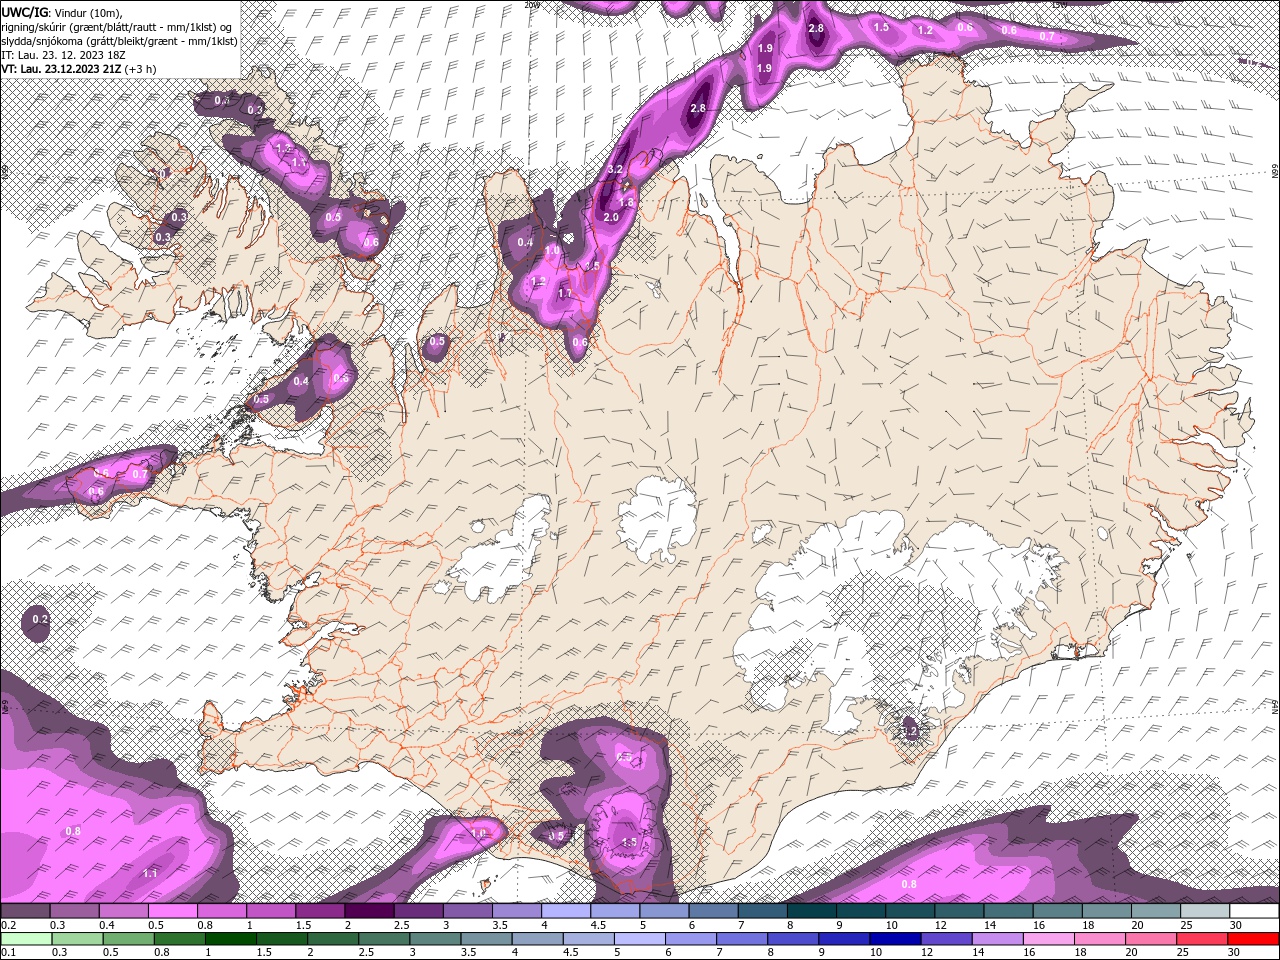
Task: Click the pale green swatch starting at 0.1
Action: coord(26,938)
